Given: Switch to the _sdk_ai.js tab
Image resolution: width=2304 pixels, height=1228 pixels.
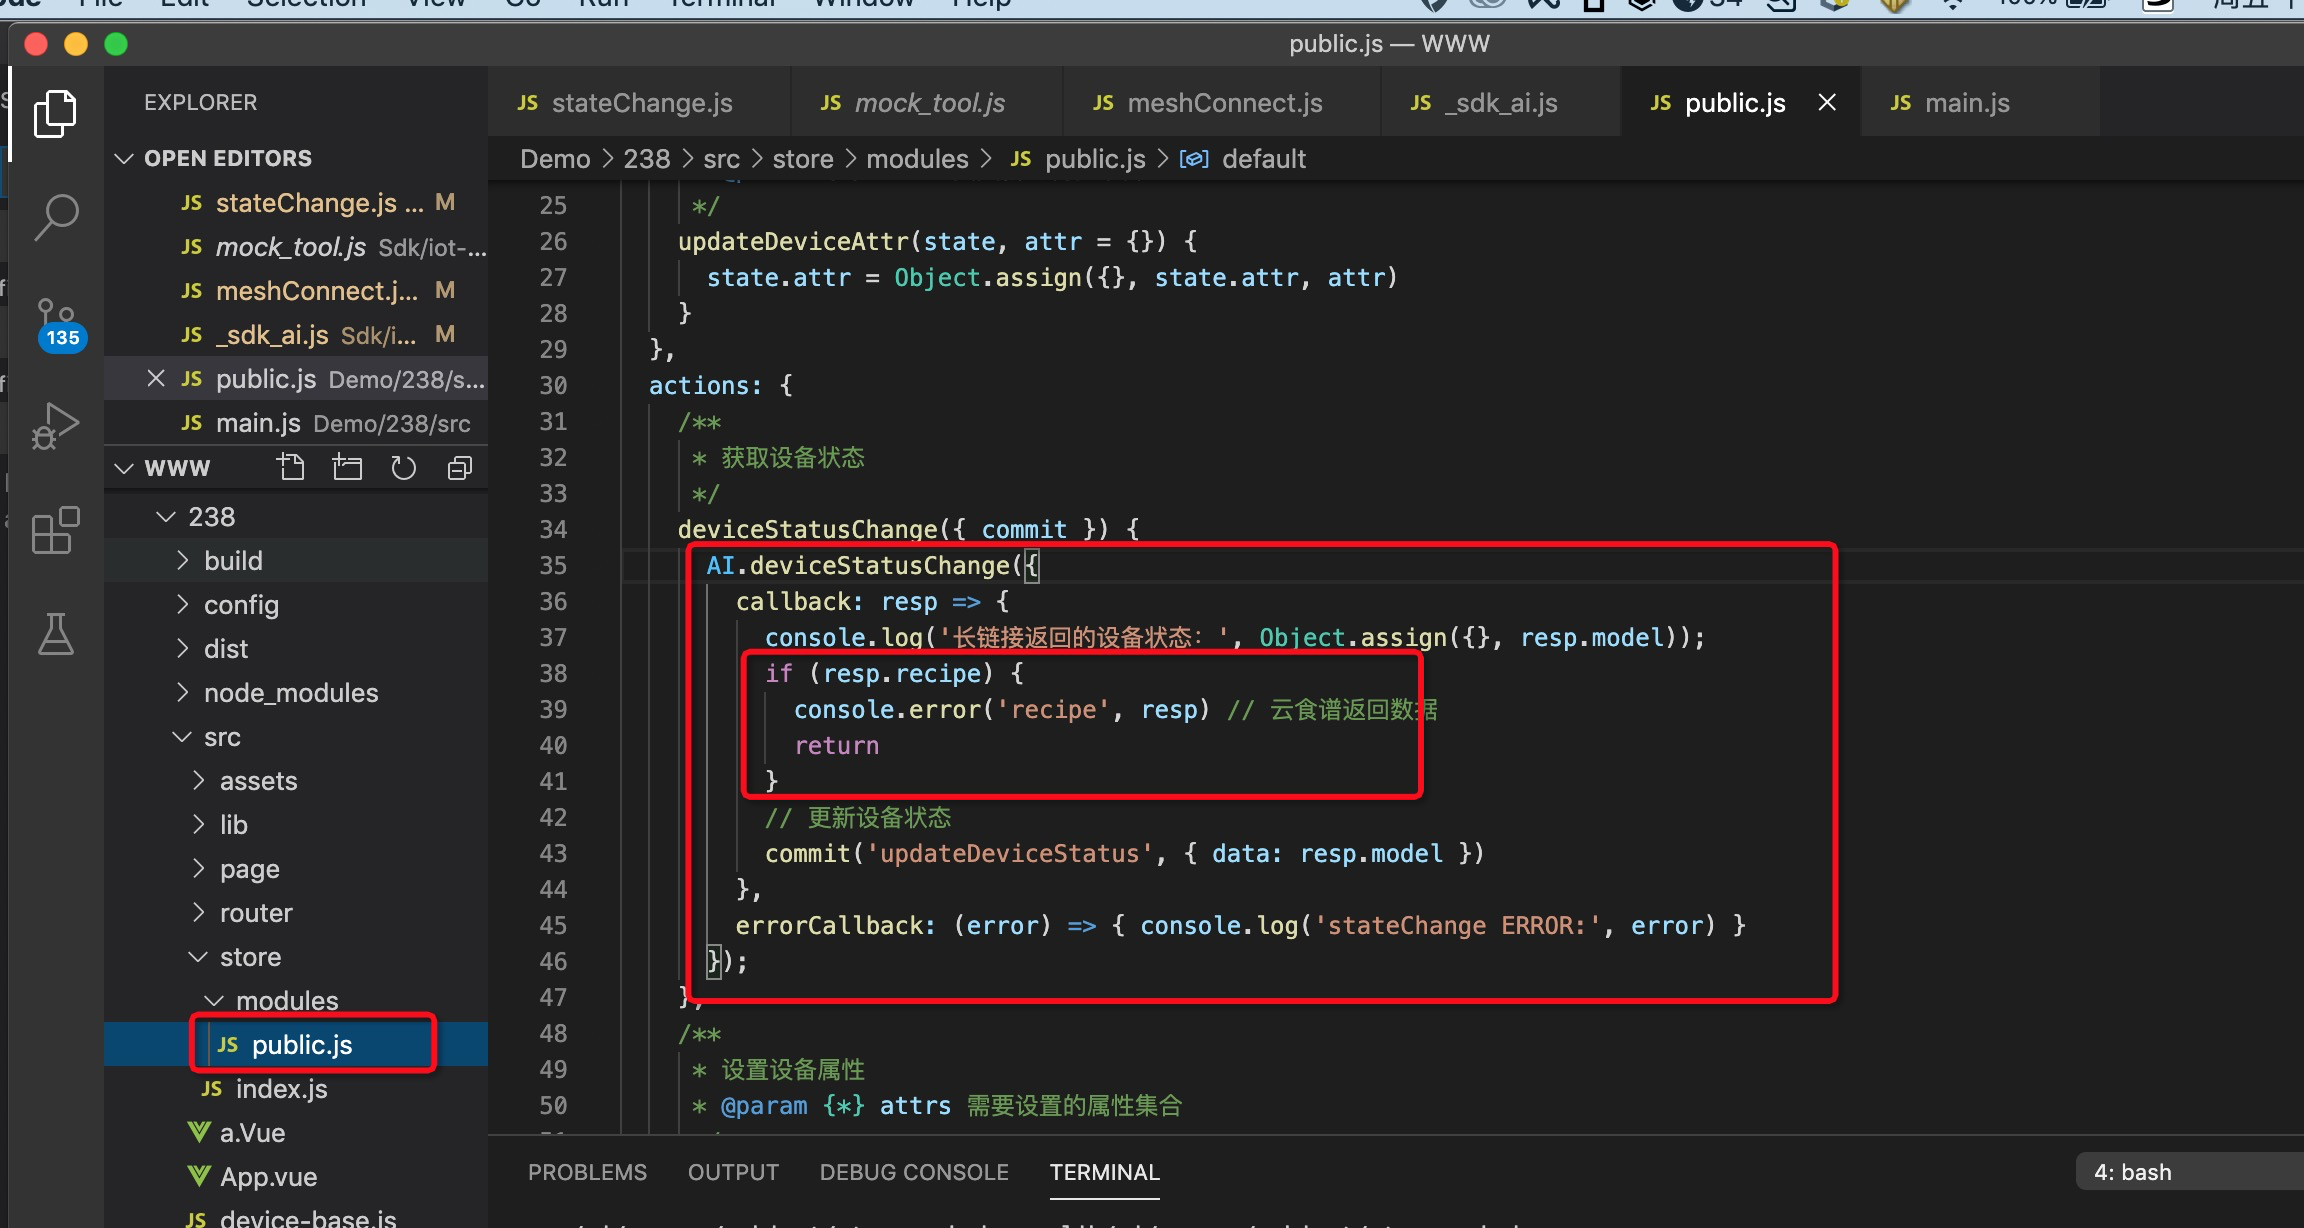Looking at the screenshot, I should click(1501, 102).
